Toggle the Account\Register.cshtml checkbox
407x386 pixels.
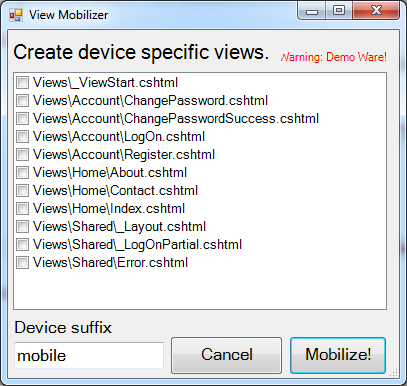click(23, 154)
